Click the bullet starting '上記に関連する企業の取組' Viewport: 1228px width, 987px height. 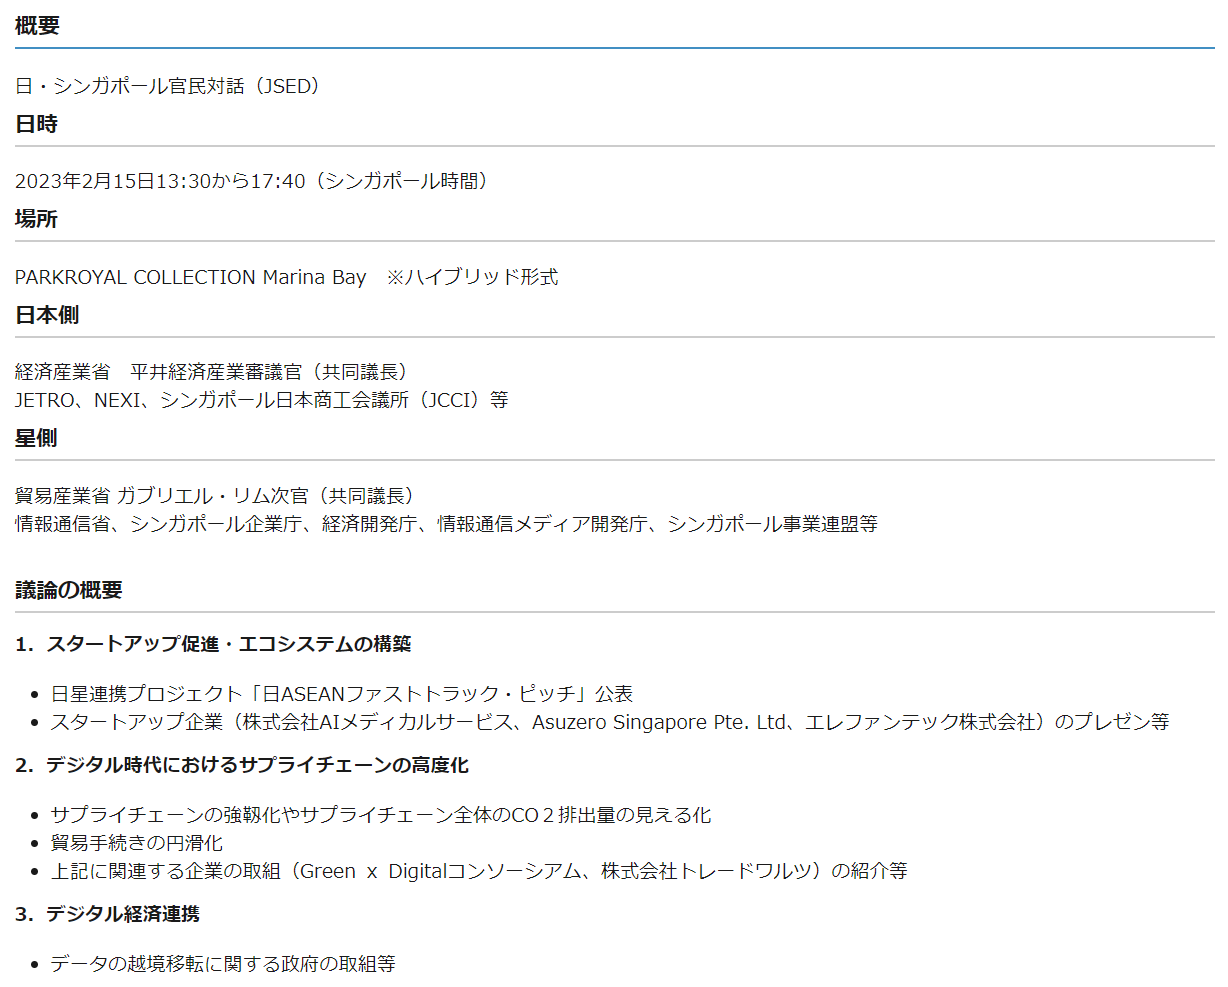click(480, 871)
